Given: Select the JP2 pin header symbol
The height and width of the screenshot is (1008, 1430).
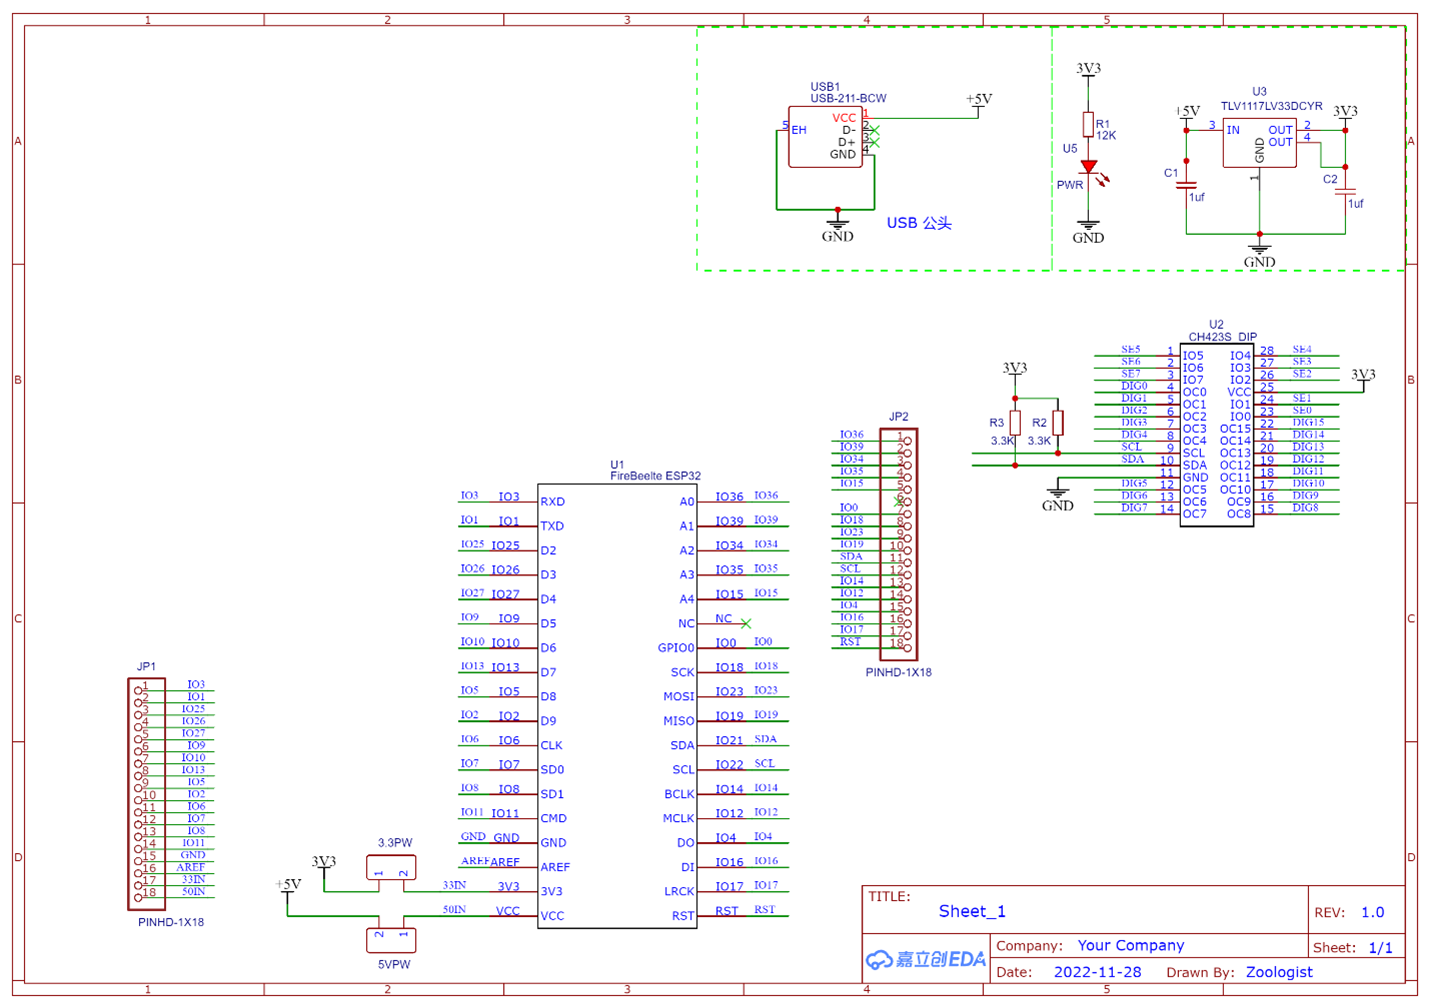Looking at the screenshot, I should pos(898,544).
